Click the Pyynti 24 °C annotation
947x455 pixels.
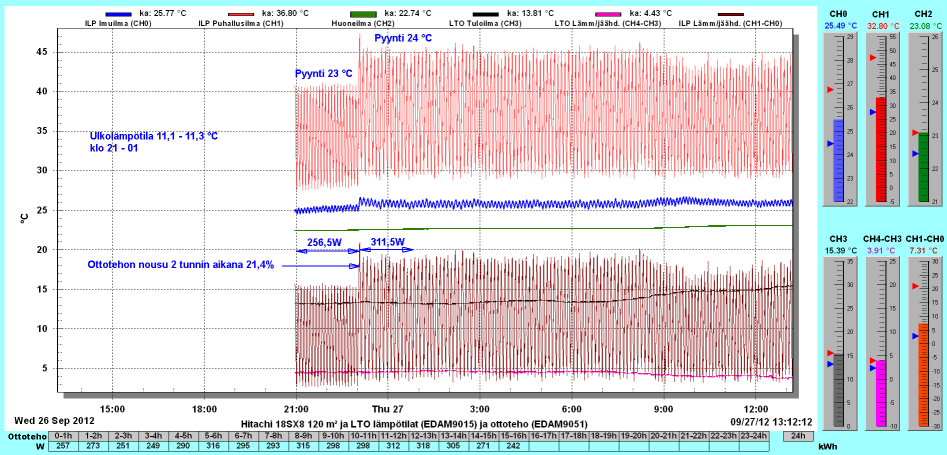click(x=403, y=38)
